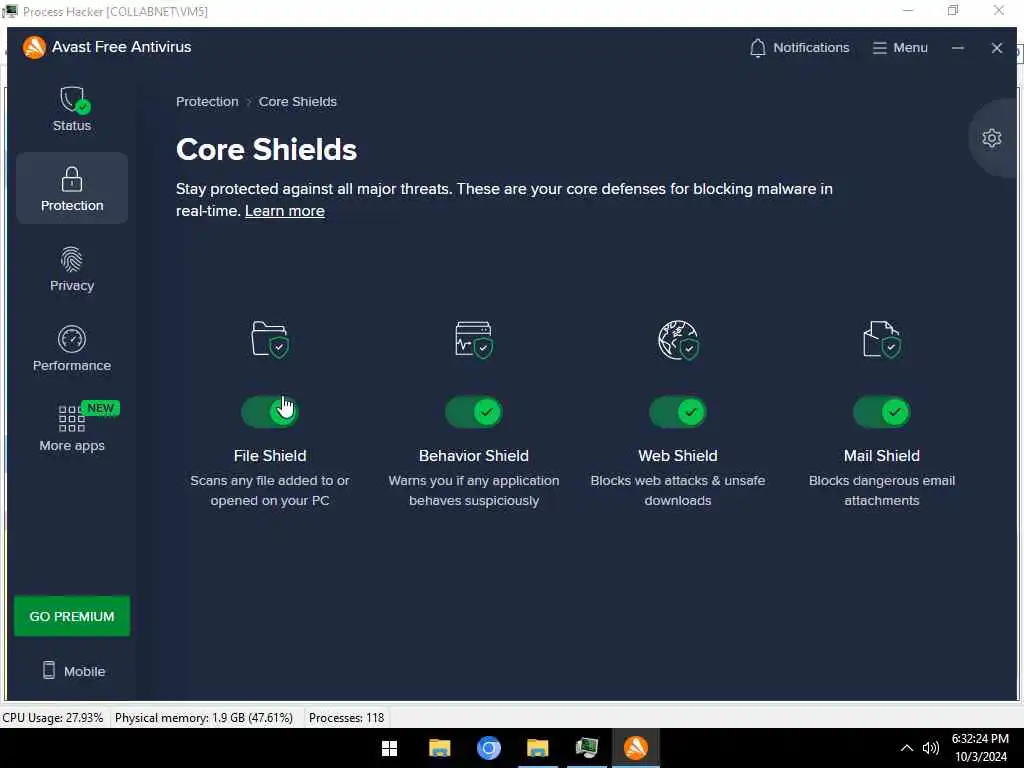Open Process Hacker from taskbar

click(586, 748)
